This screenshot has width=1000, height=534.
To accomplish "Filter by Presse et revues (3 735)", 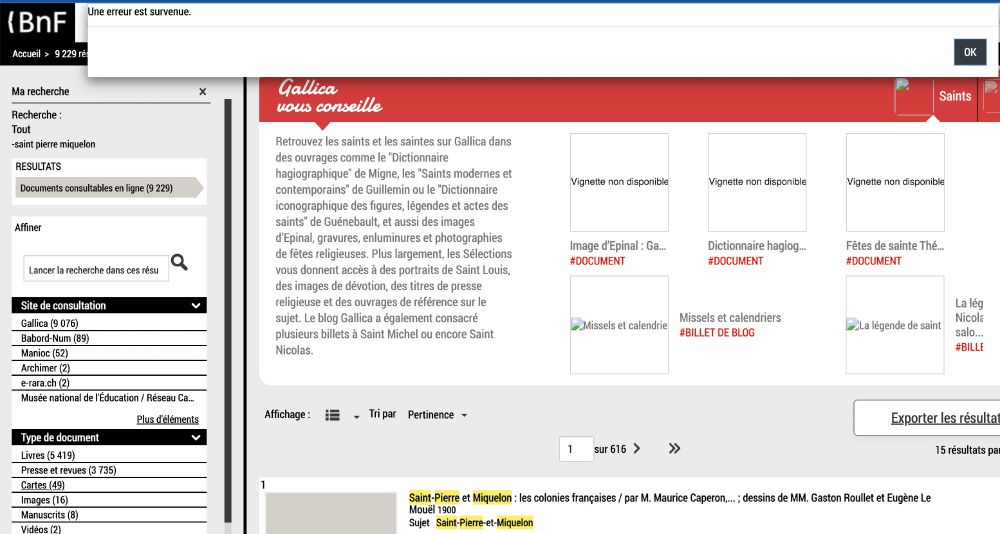I will coord(68,470).
